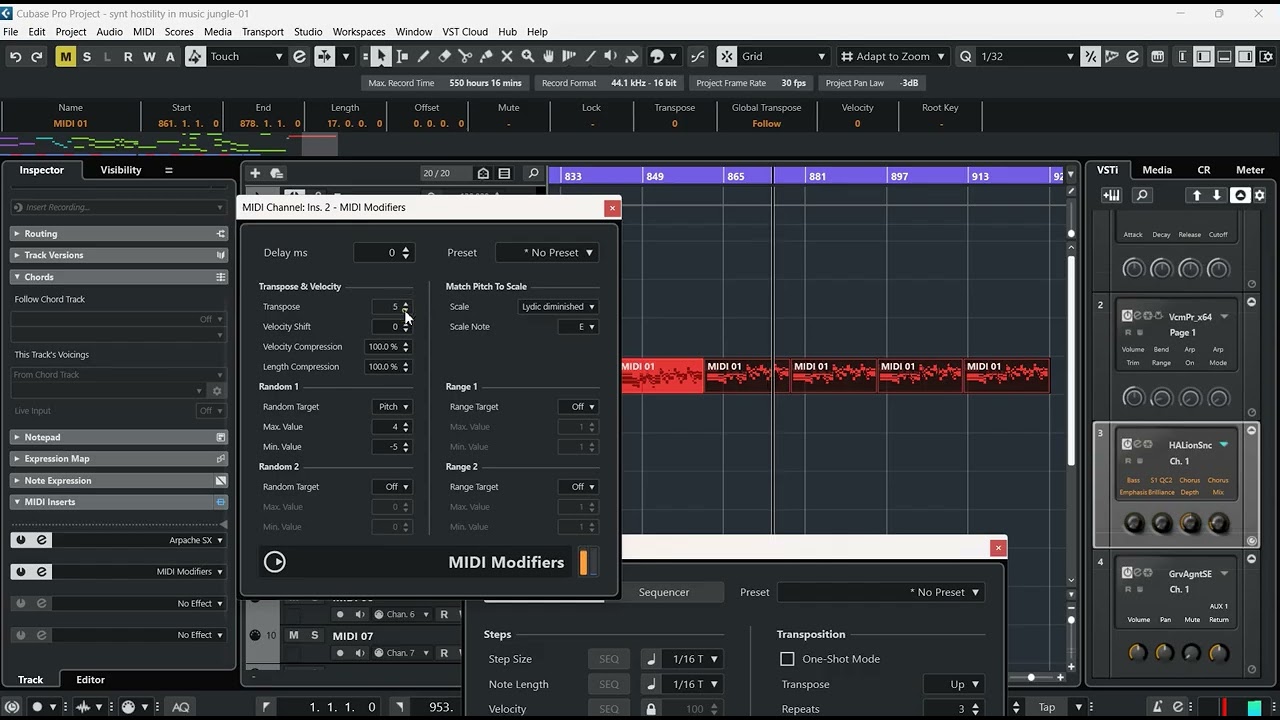Open the Touch automation mode dropdown
1280x720 pixels.
coord(246,57)
